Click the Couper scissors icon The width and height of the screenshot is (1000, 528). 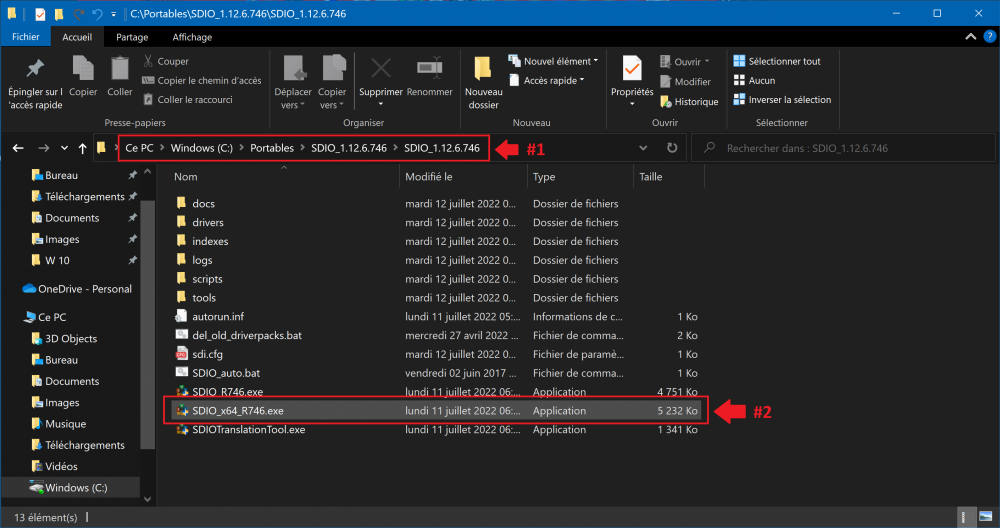click(149, 61)
